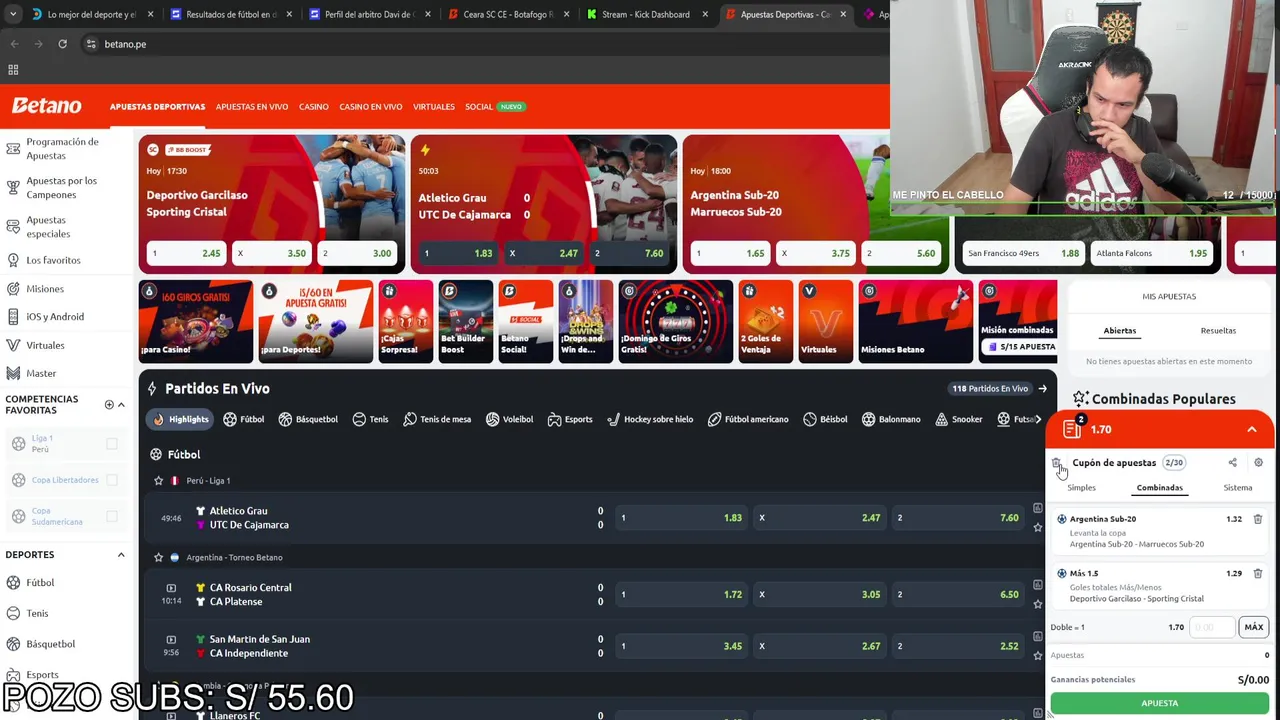Open Los favoritos in sidebar
This screenshot has width=1280, height=720.
tap(53, 260)
